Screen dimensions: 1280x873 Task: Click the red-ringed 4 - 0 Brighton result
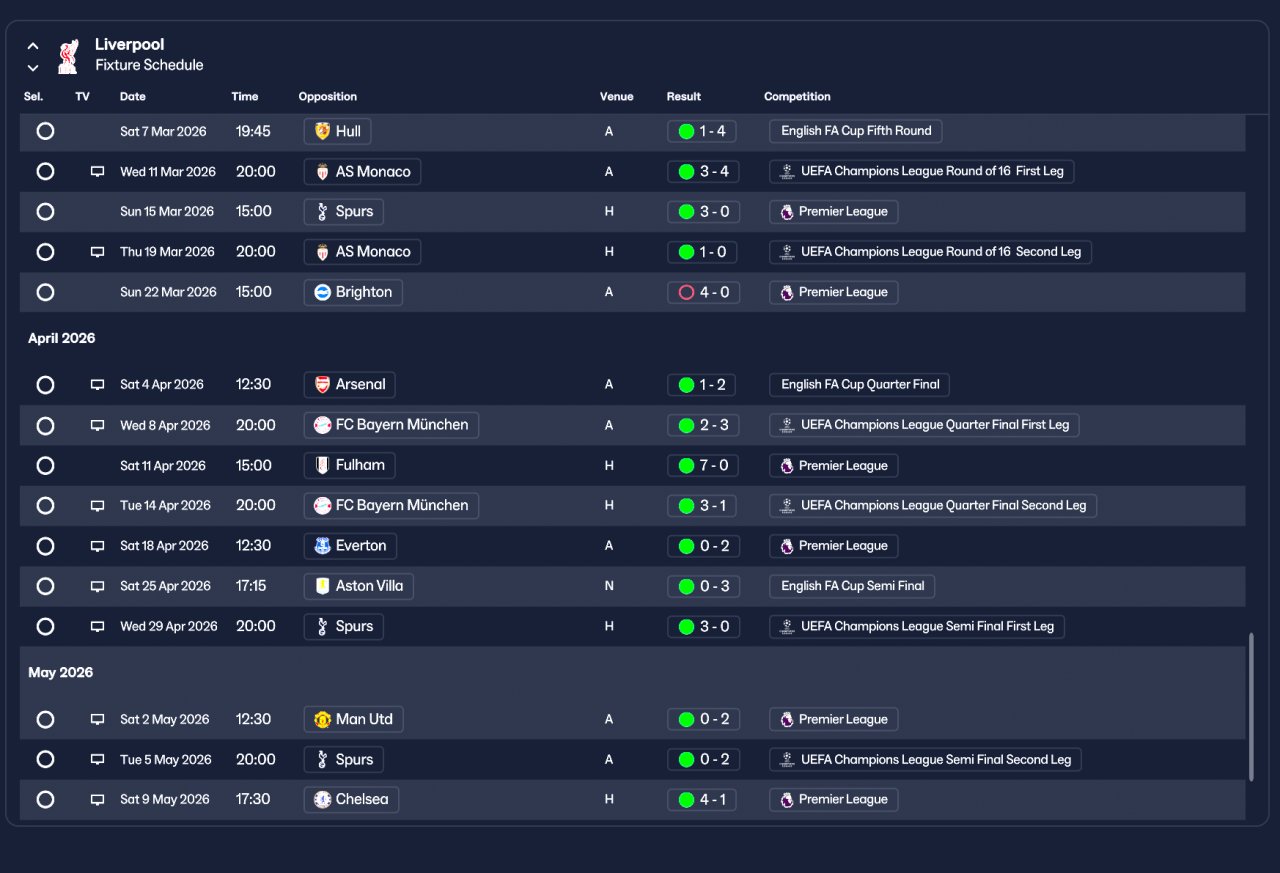tap(704, 292)
